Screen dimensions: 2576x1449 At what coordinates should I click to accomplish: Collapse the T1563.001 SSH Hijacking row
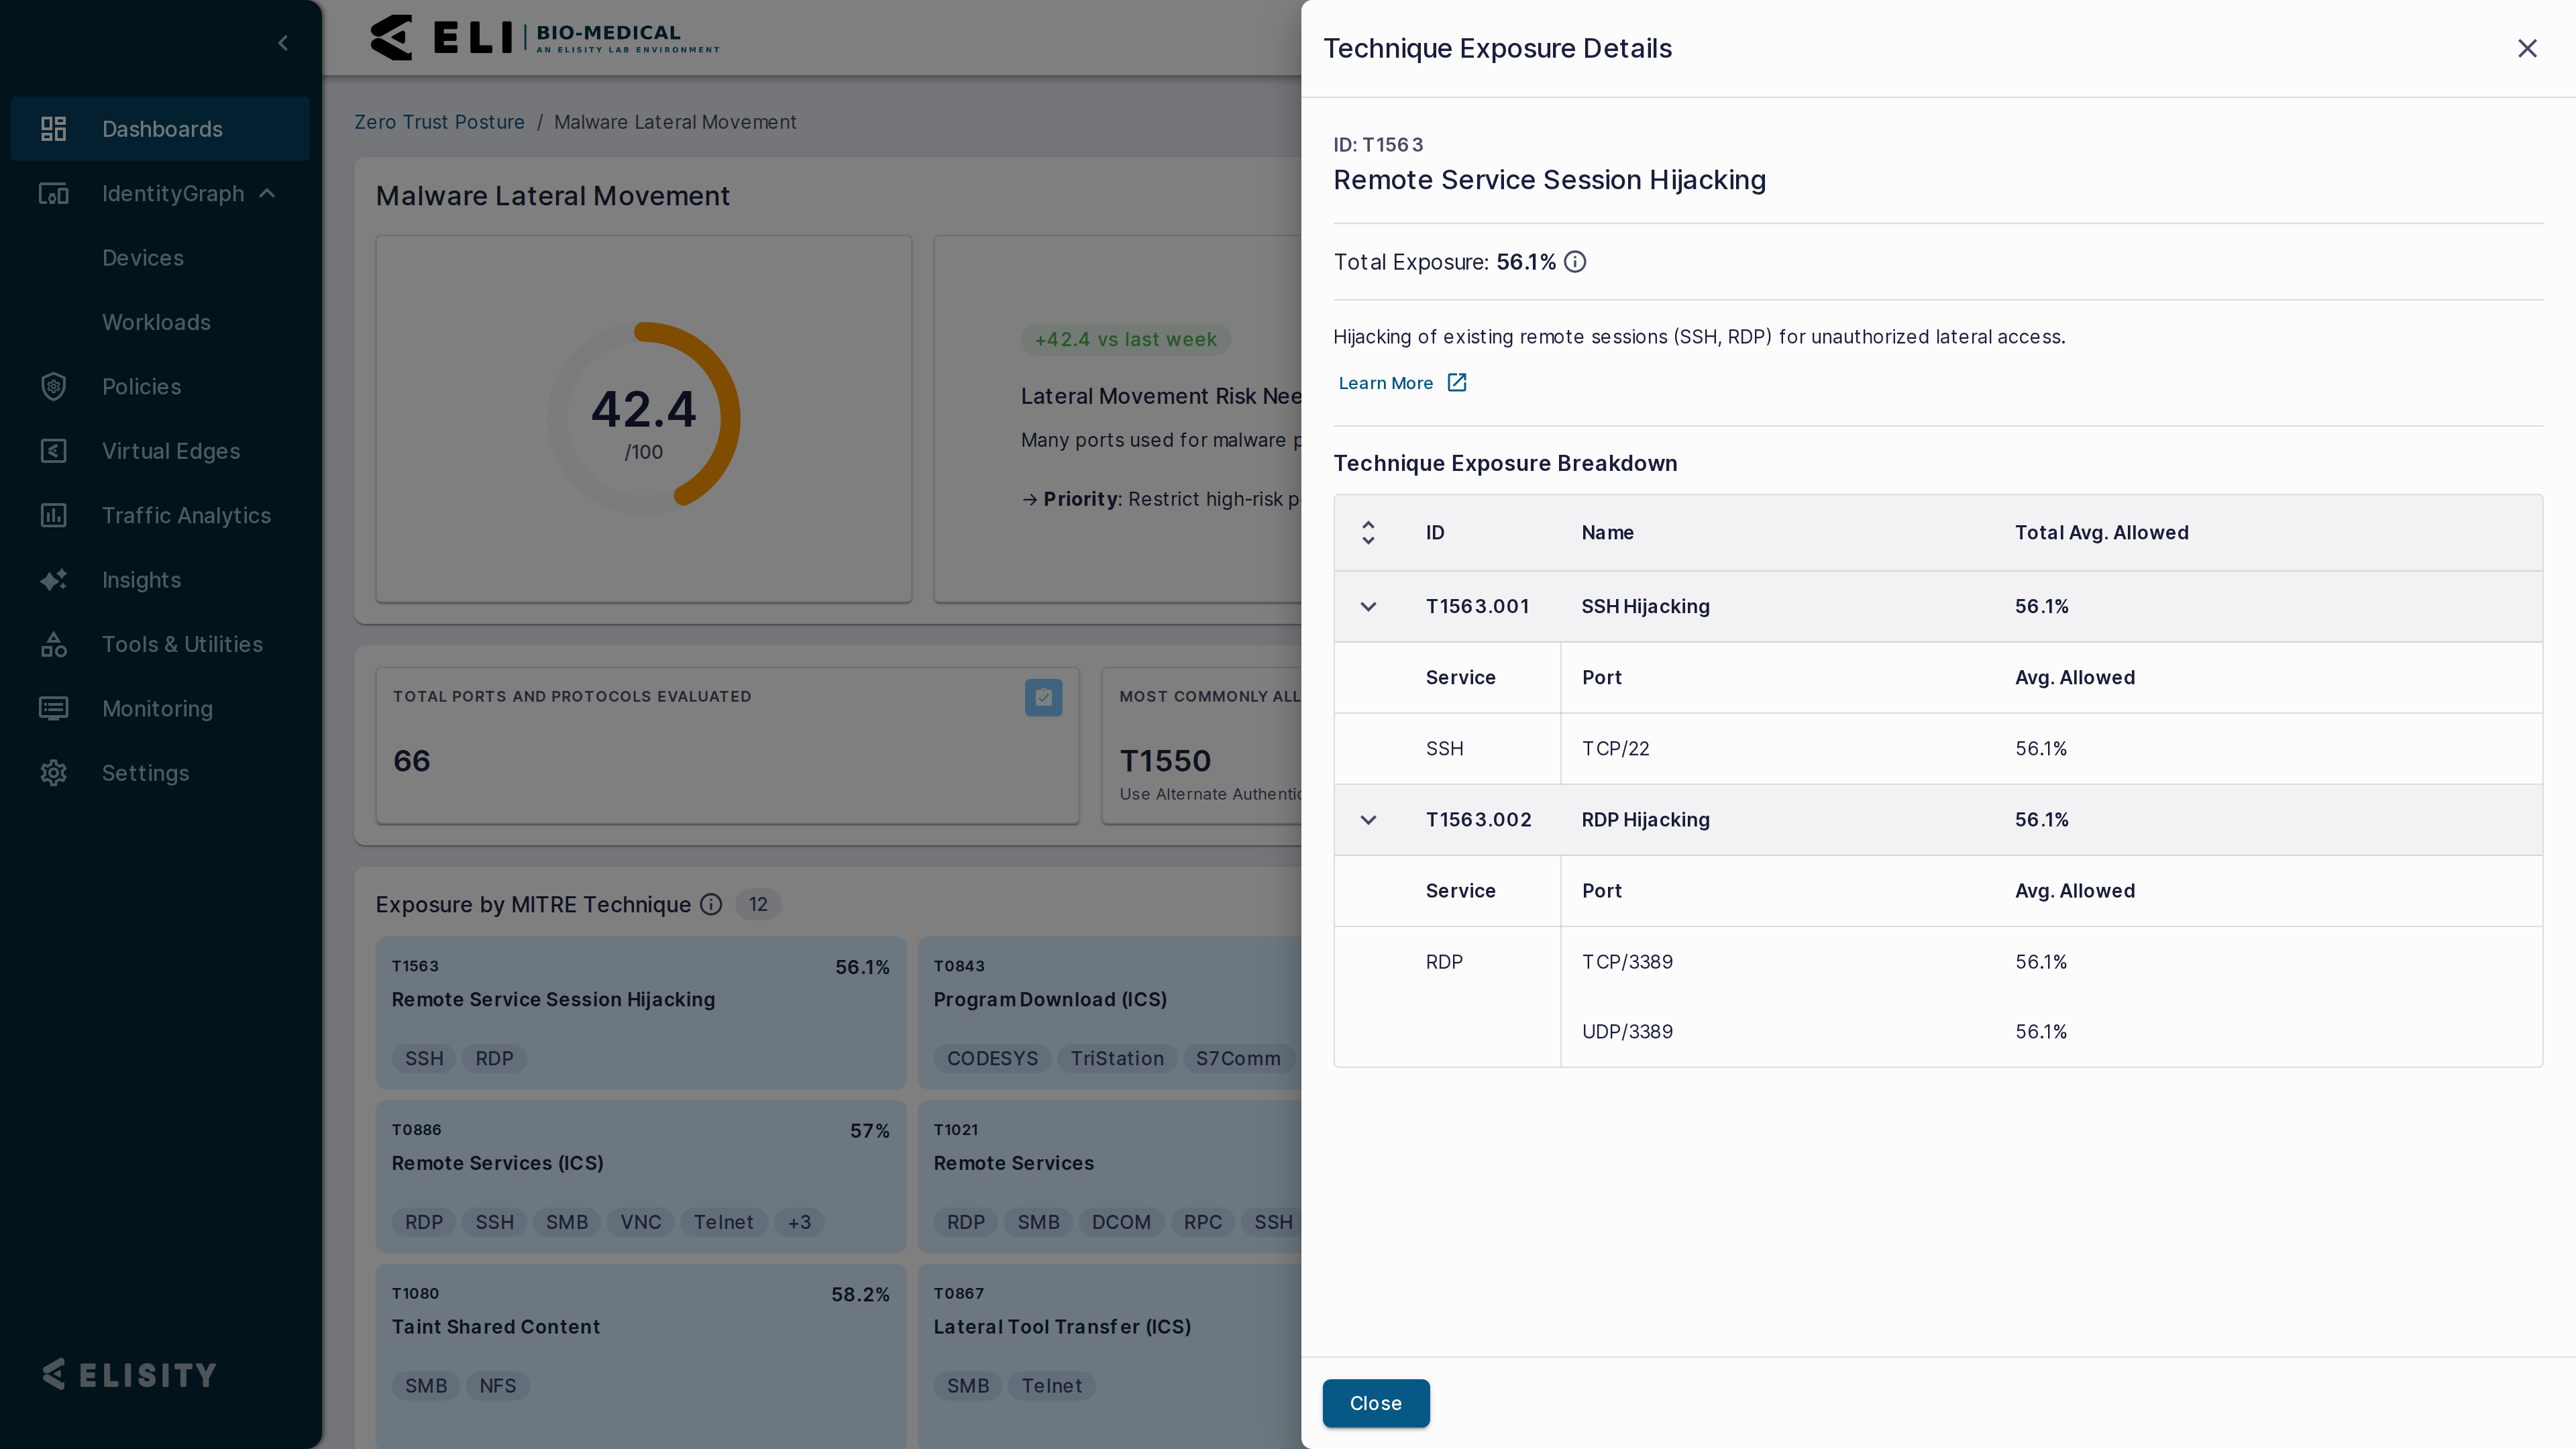1368,607
